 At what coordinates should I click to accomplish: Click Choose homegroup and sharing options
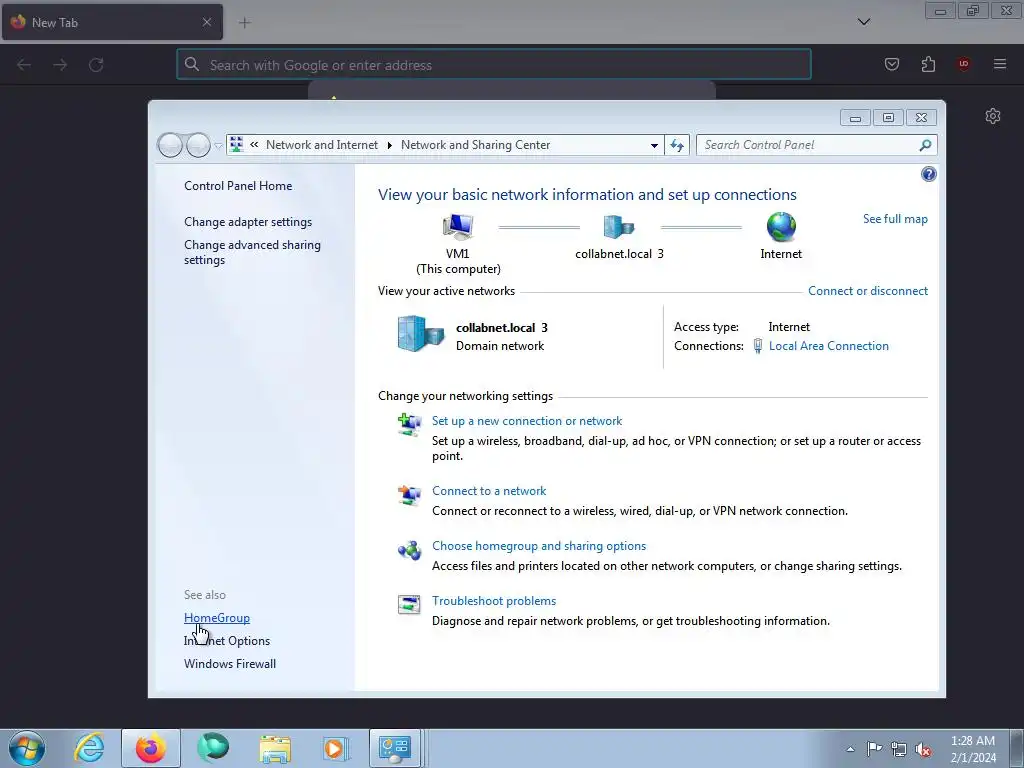[539, 546]
